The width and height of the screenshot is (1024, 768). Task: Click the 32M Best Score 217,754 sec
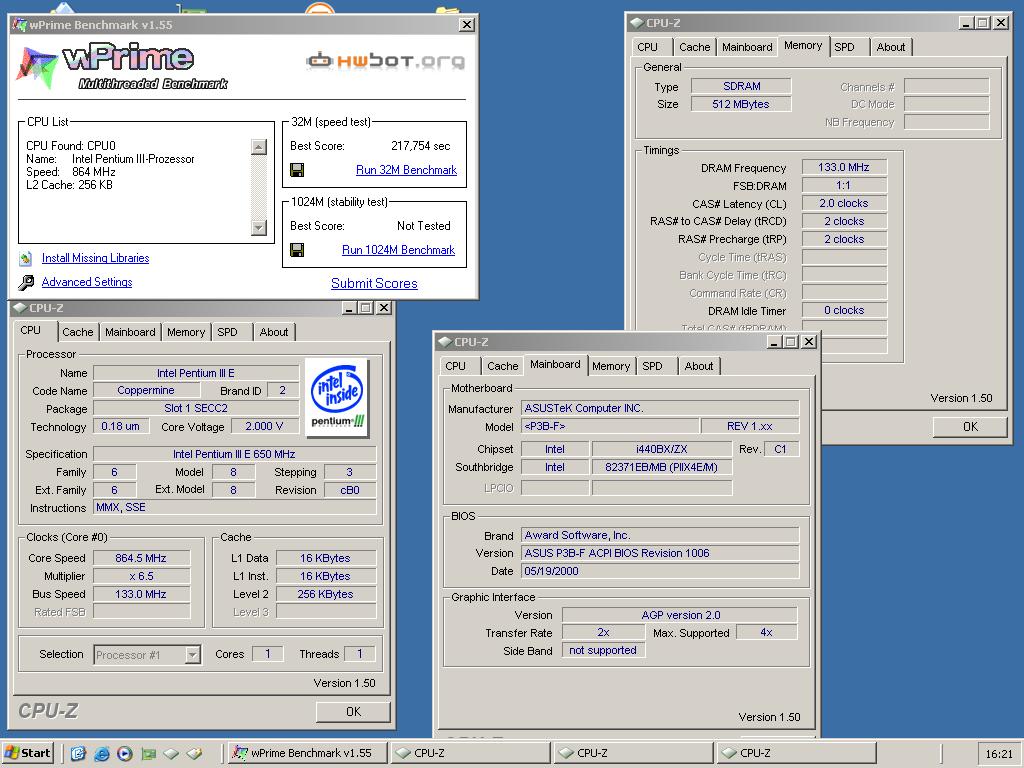(x=421, y=146)
